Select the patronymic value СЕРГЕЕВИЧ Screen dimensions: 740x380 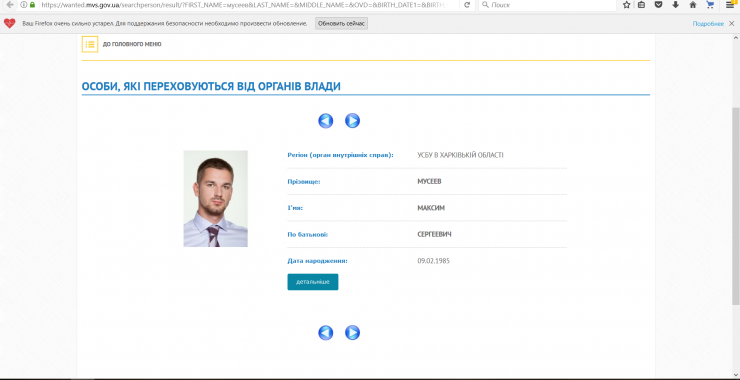(435, 234)
